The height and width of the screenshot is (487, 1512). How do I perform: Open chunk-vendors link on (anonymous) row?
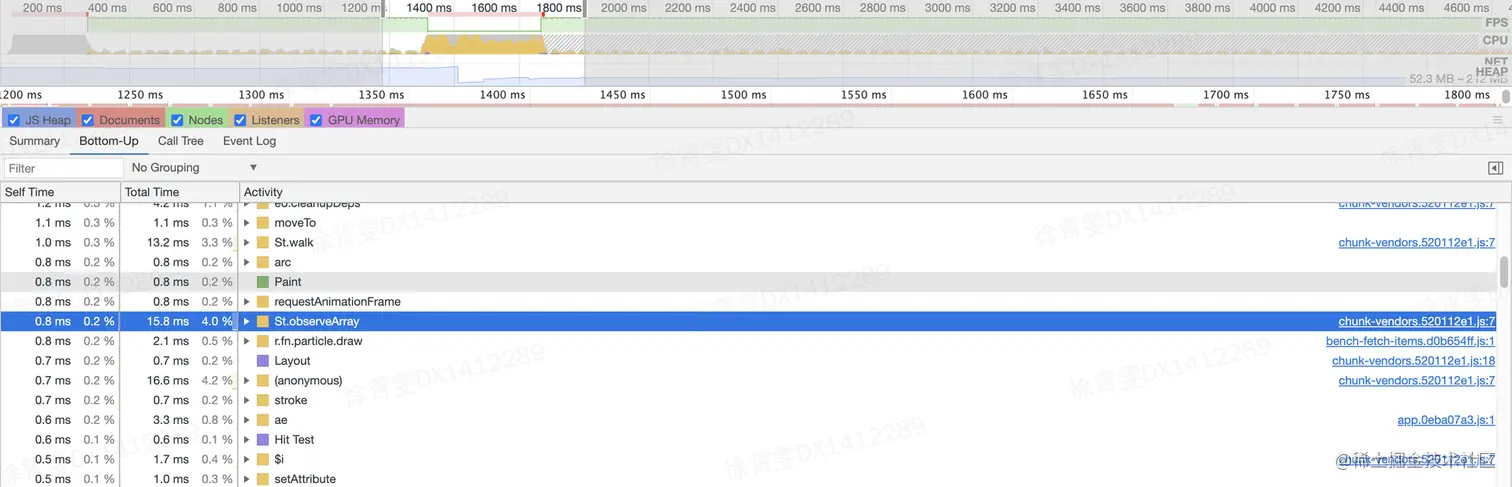[x=1417, y=381]
